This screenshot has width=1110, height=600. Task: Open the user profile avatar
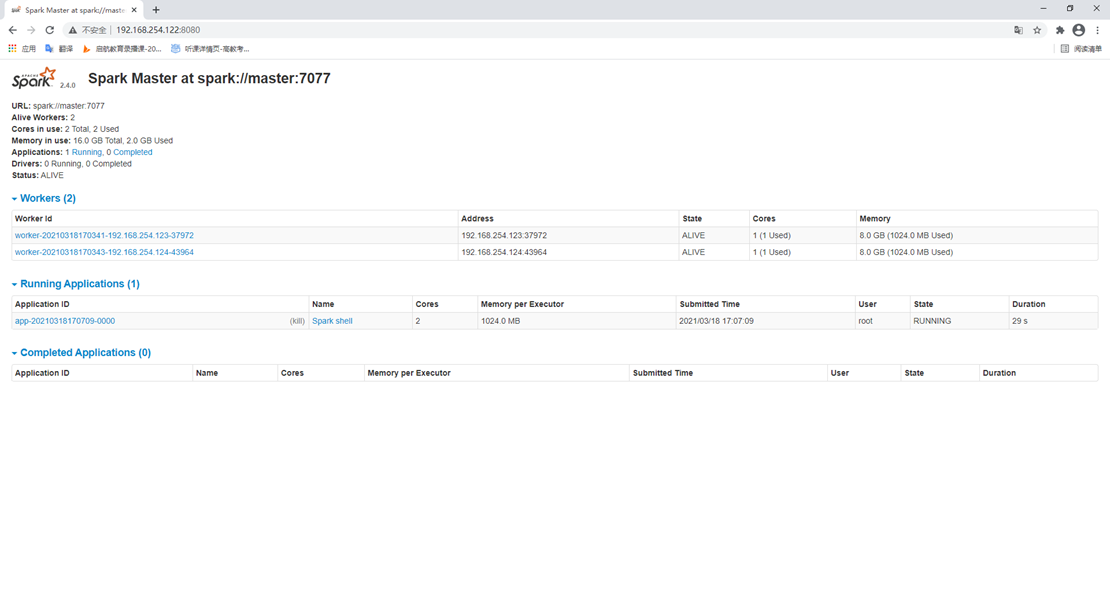click(x=1079, y=30)
